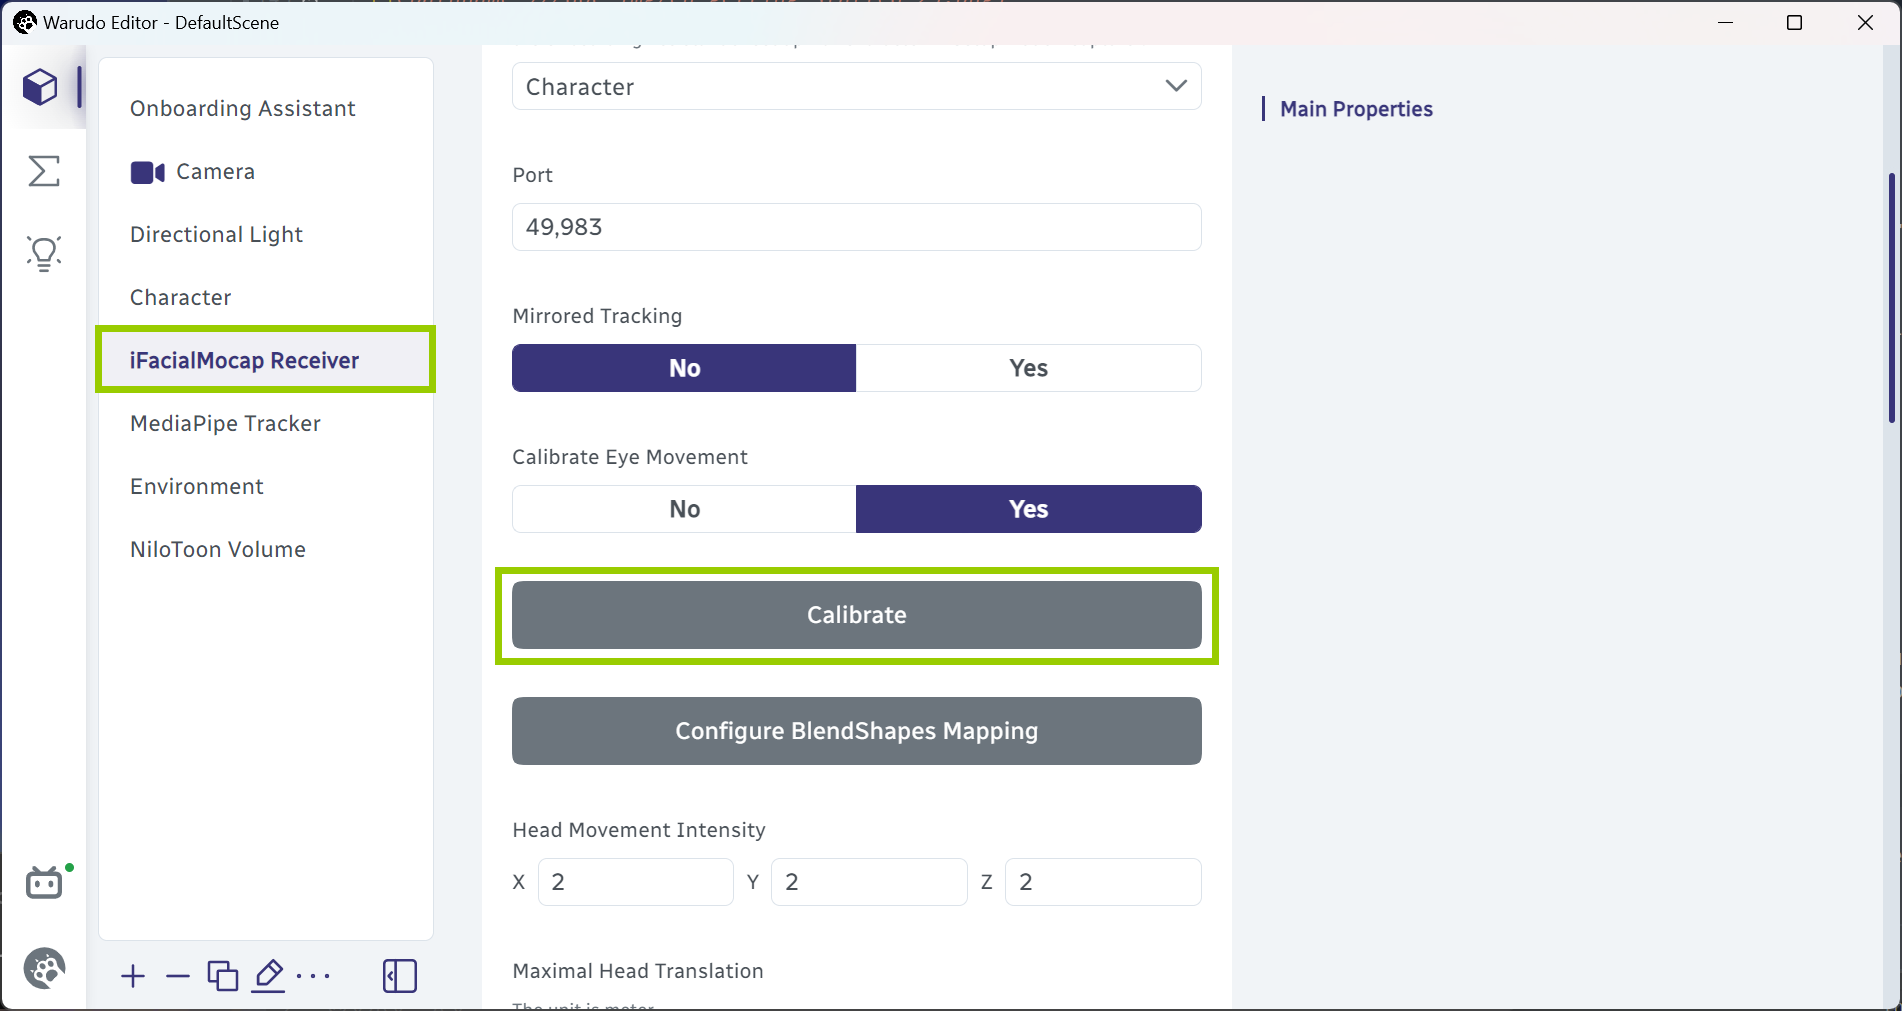Add a new asset with plus icon
1902x1011 pixels.
point(133,976)
